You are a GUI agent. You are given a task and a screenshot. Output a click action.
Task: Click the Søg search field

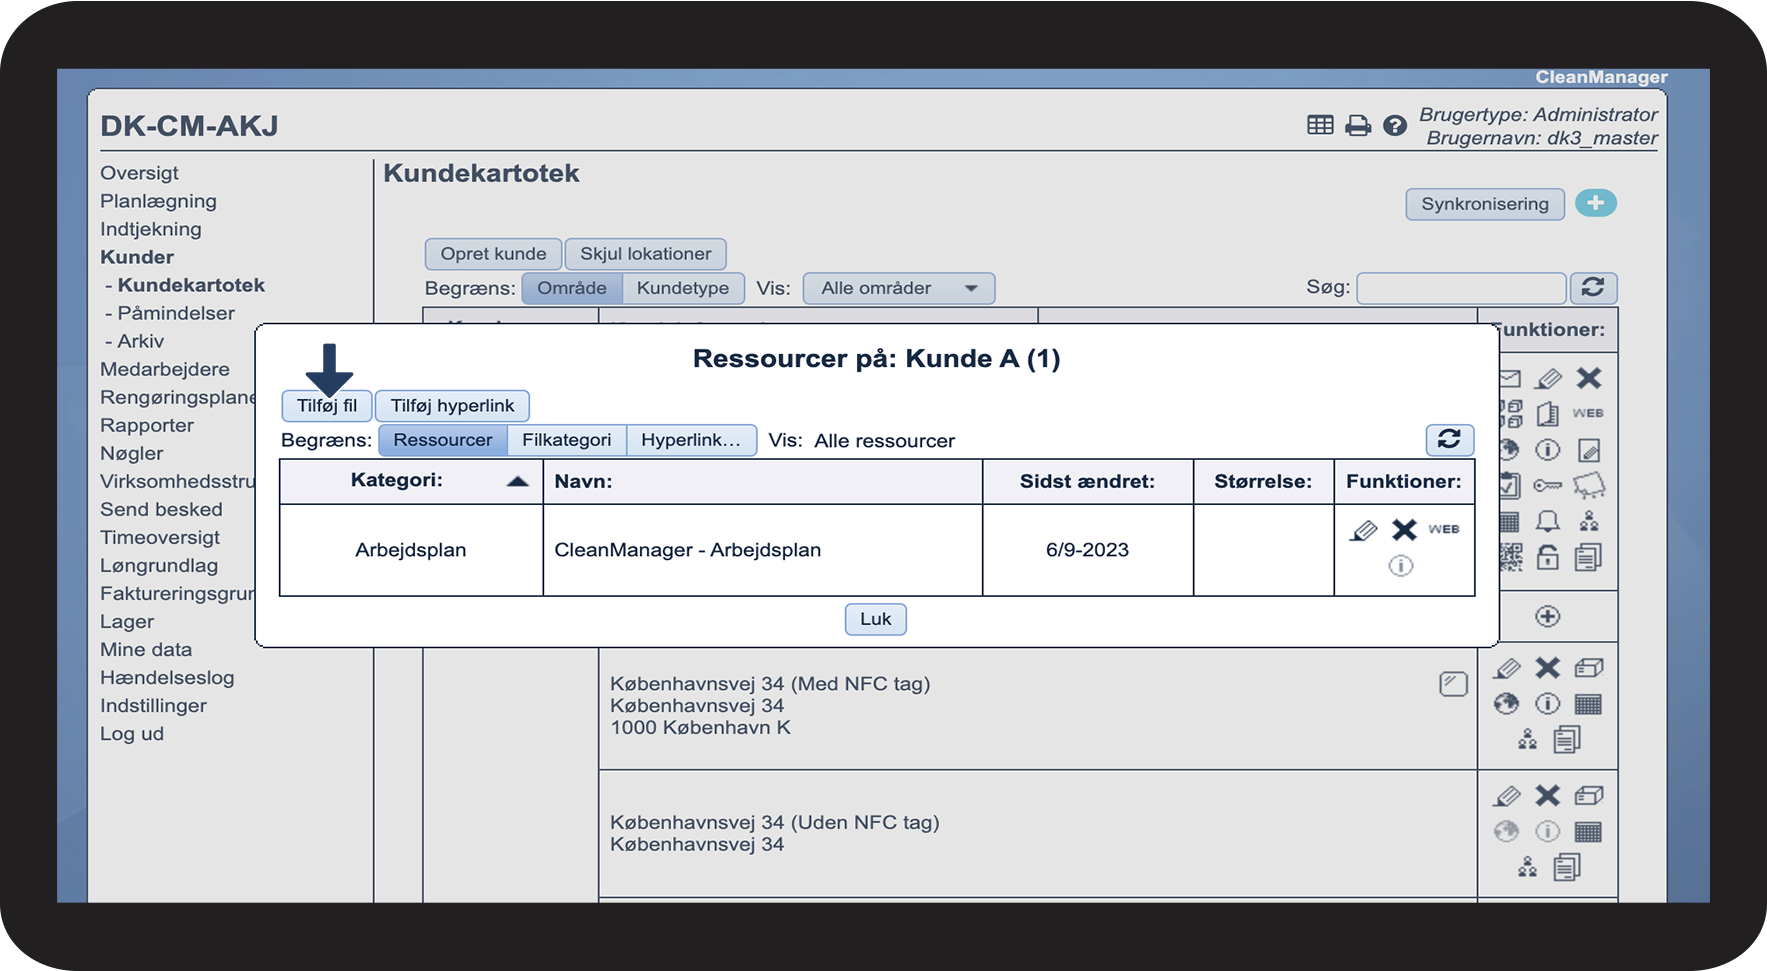pyautogui.click(x=1460, y=288)
